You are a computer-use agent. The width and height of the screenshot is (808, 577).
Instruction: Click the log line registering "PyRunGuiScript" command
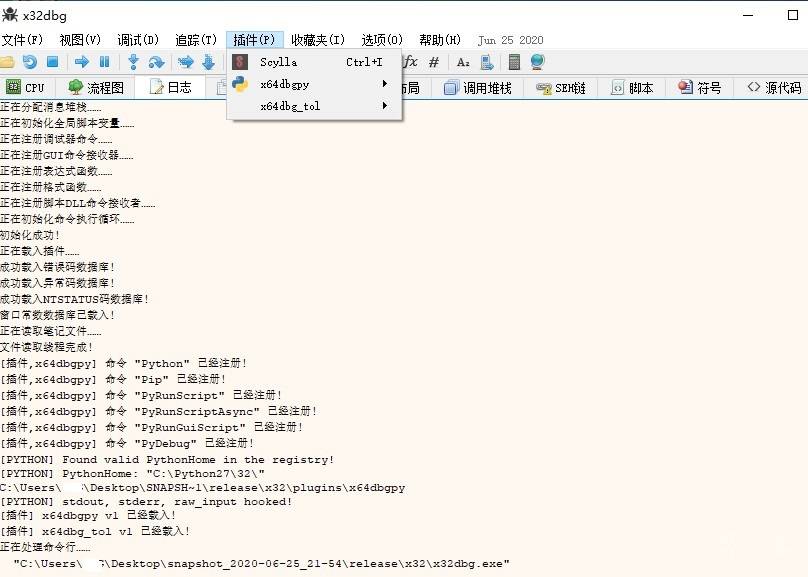click(152, 427)
